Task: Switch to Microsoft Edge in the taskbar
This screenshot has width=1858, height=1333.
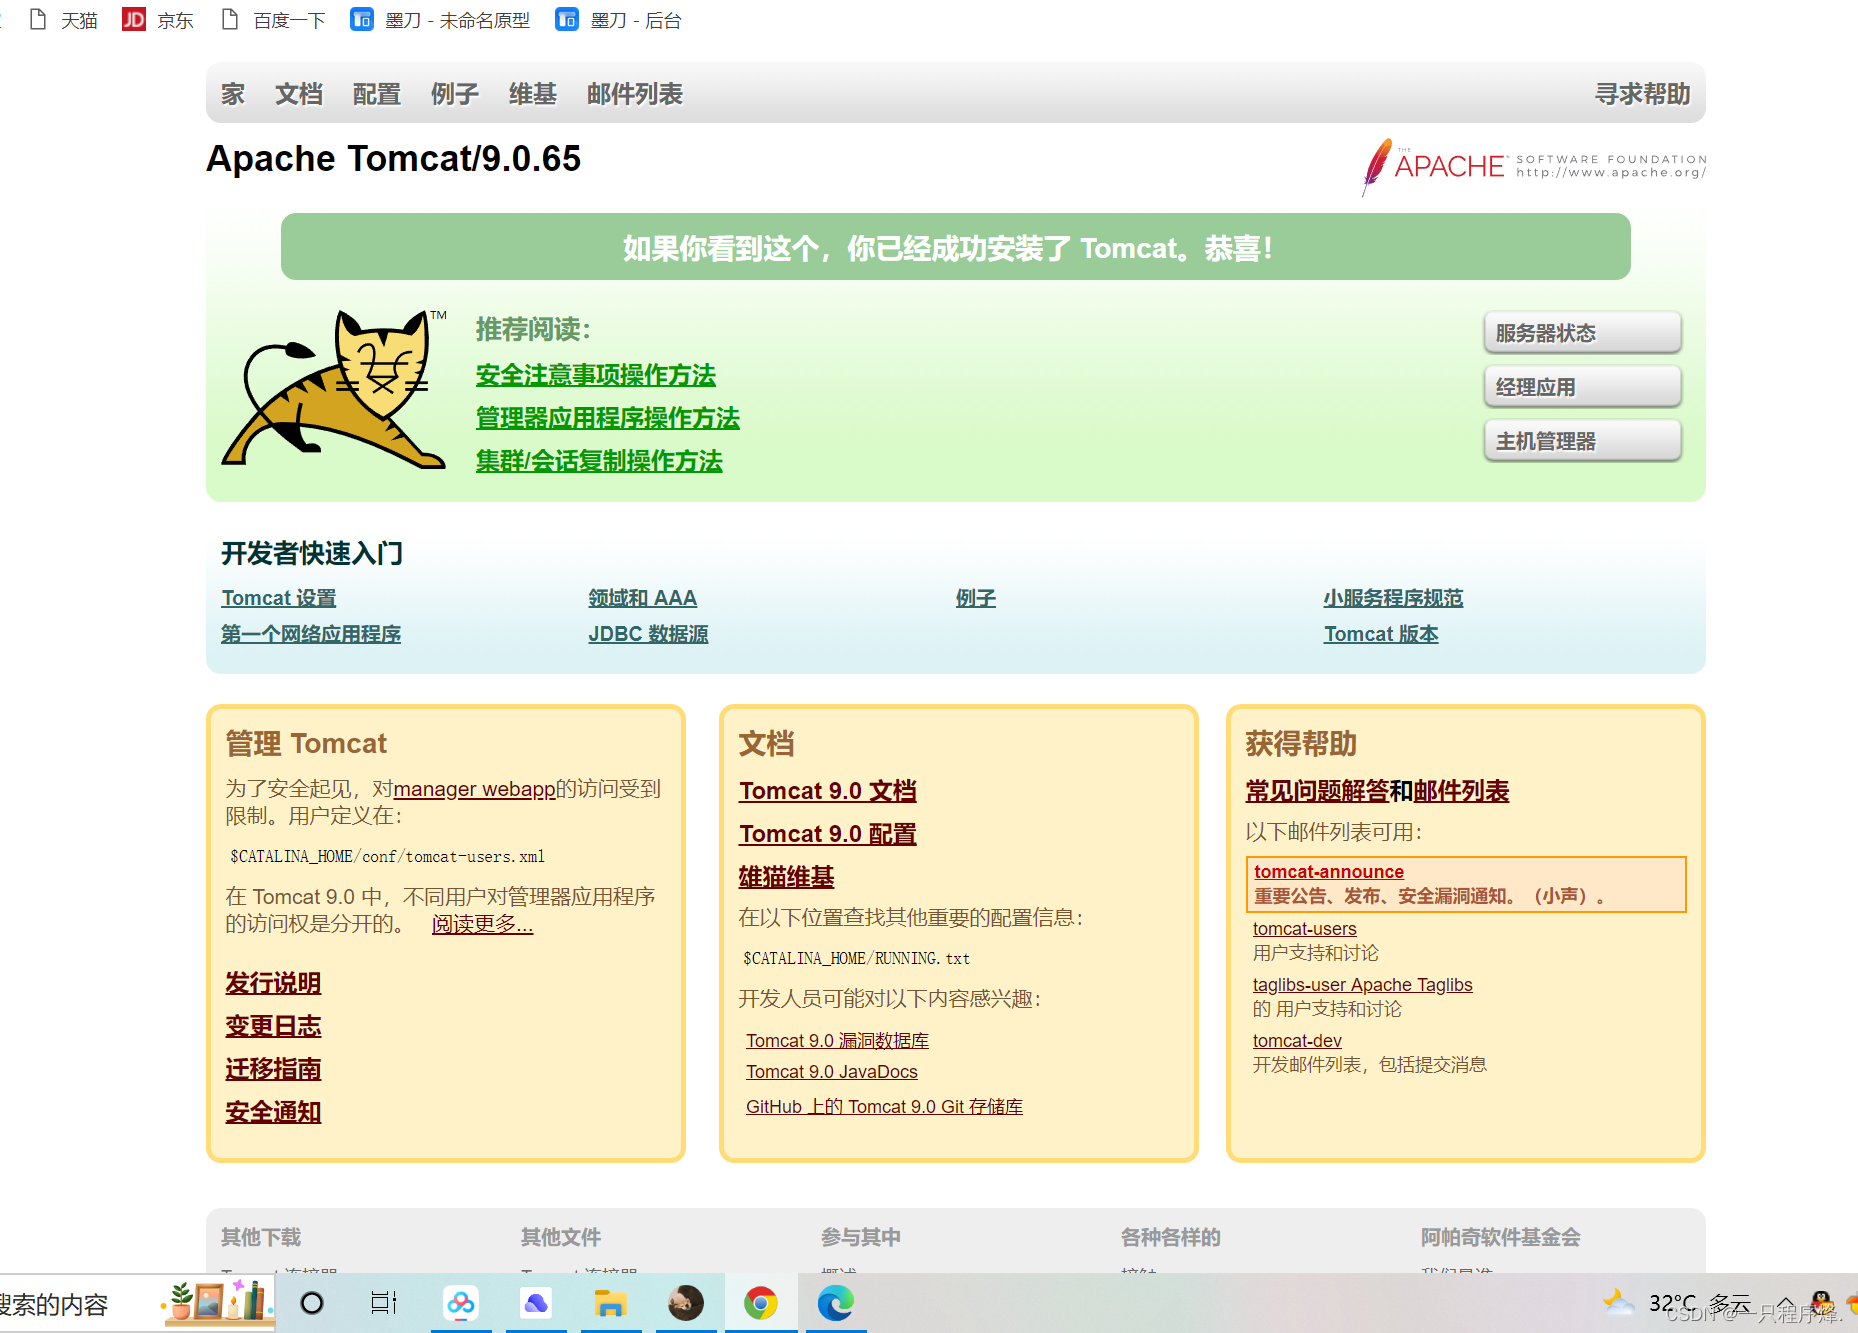Action: click(x=835, y=1303)
